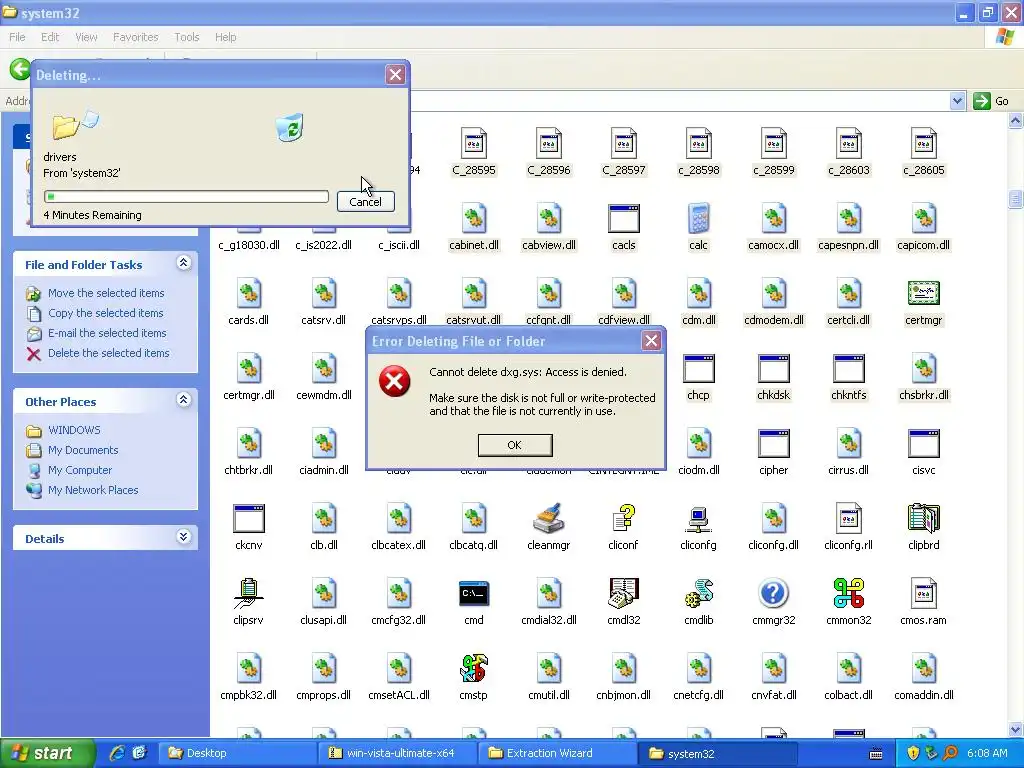Open the Favorites menu
Image resolution: width=1024 pixels, height=768 pixels.
[135, 37]
